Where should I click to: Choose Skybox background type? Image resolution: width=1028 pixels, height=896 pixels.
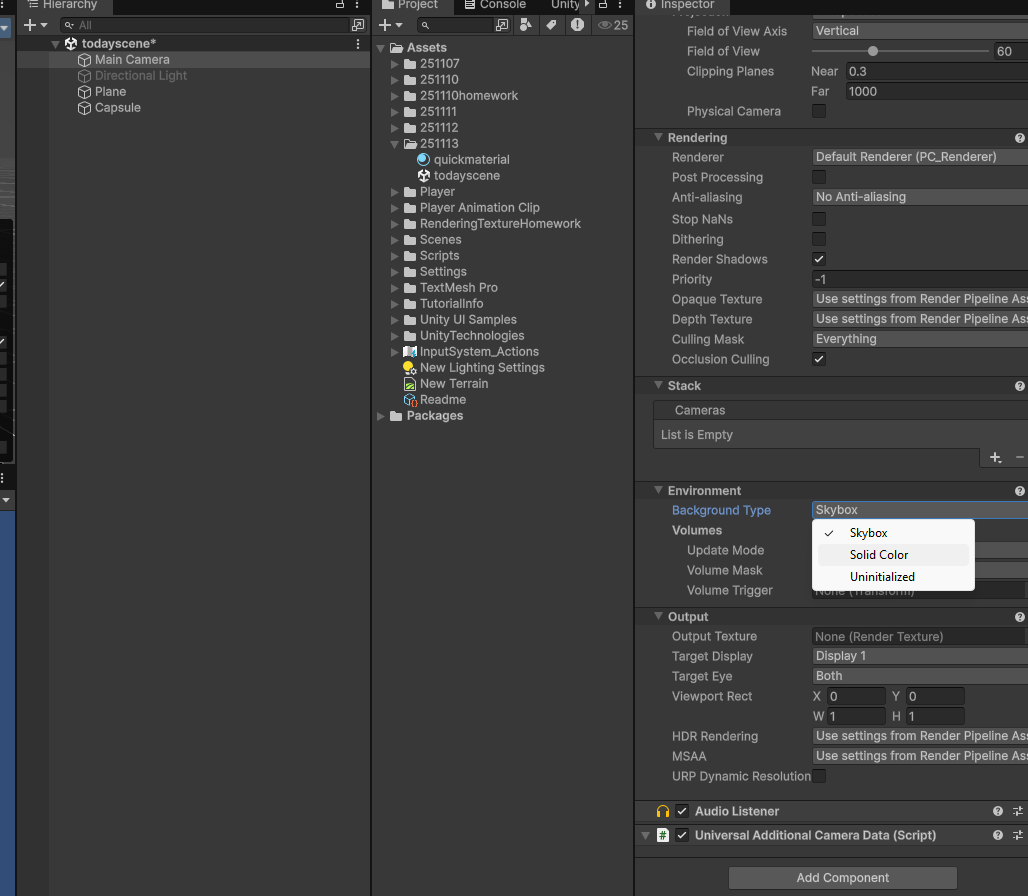click(x=893, y=533)
